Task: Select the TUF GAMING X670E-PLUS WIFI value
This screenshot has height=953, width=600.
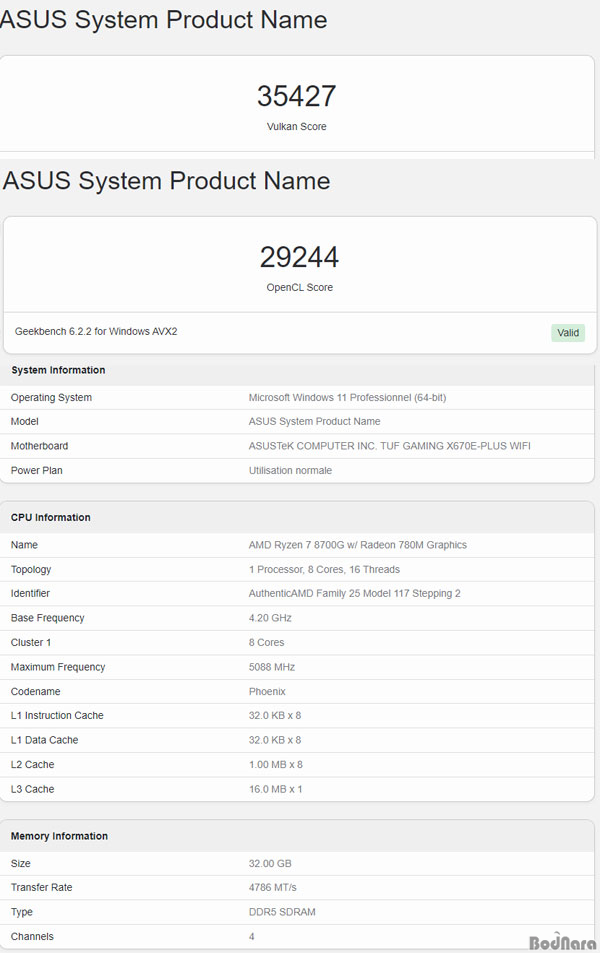Action: click(455, 446)
